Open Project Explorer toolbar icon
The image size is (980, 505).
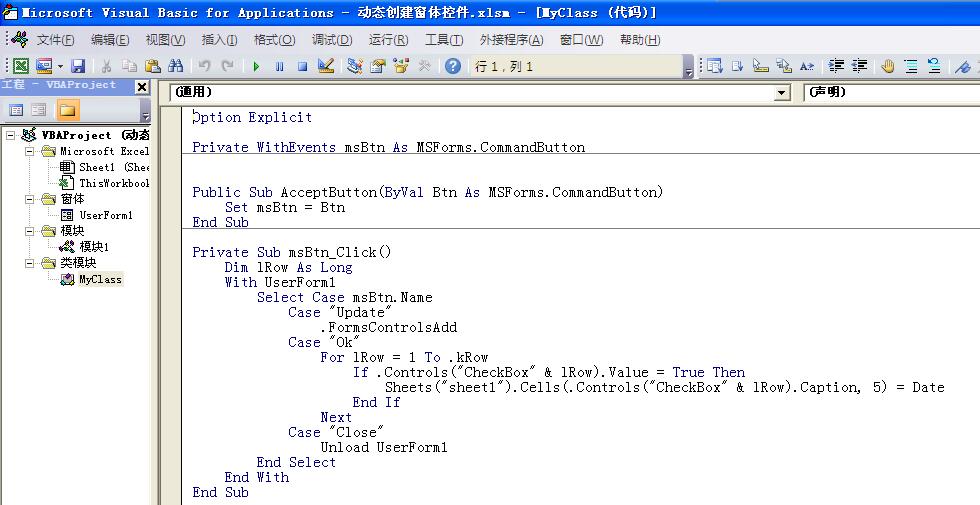point(354,66)
